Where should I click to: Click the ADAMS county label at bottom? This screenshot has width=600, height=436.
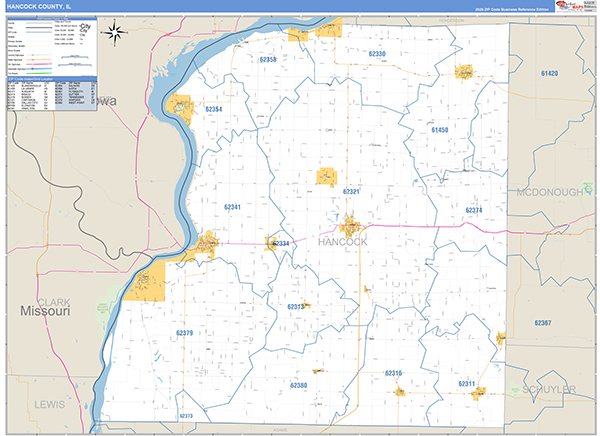[280, 430]
